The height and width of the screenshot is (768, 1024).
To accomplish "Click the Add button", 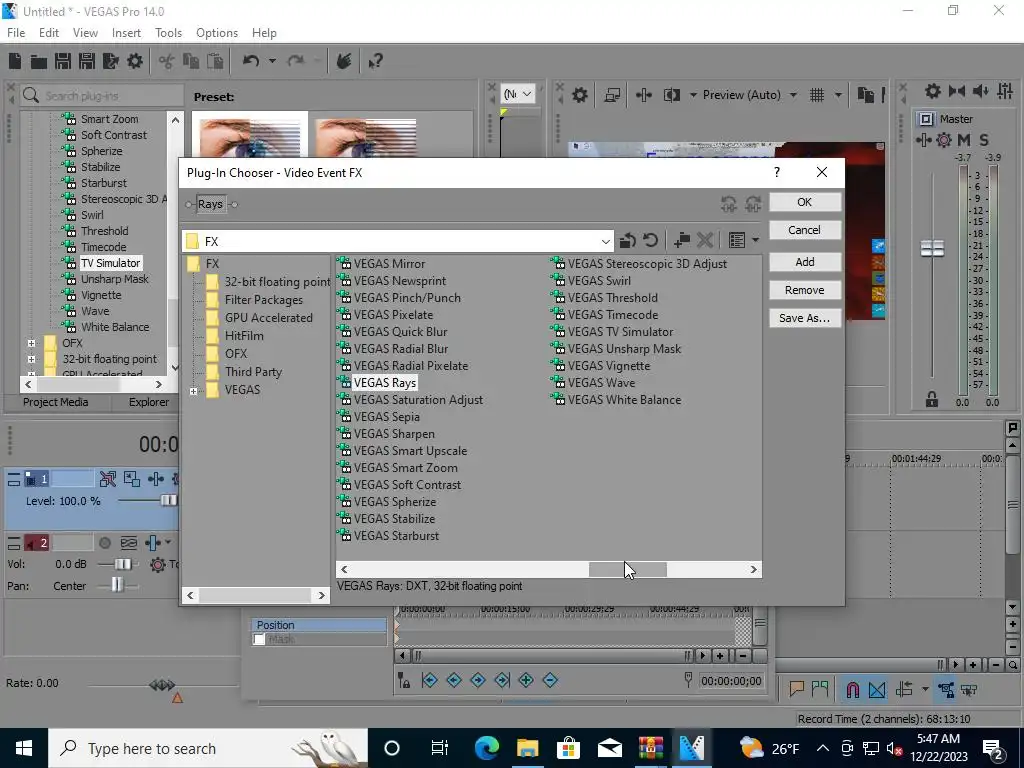I will tap(805, 262).
